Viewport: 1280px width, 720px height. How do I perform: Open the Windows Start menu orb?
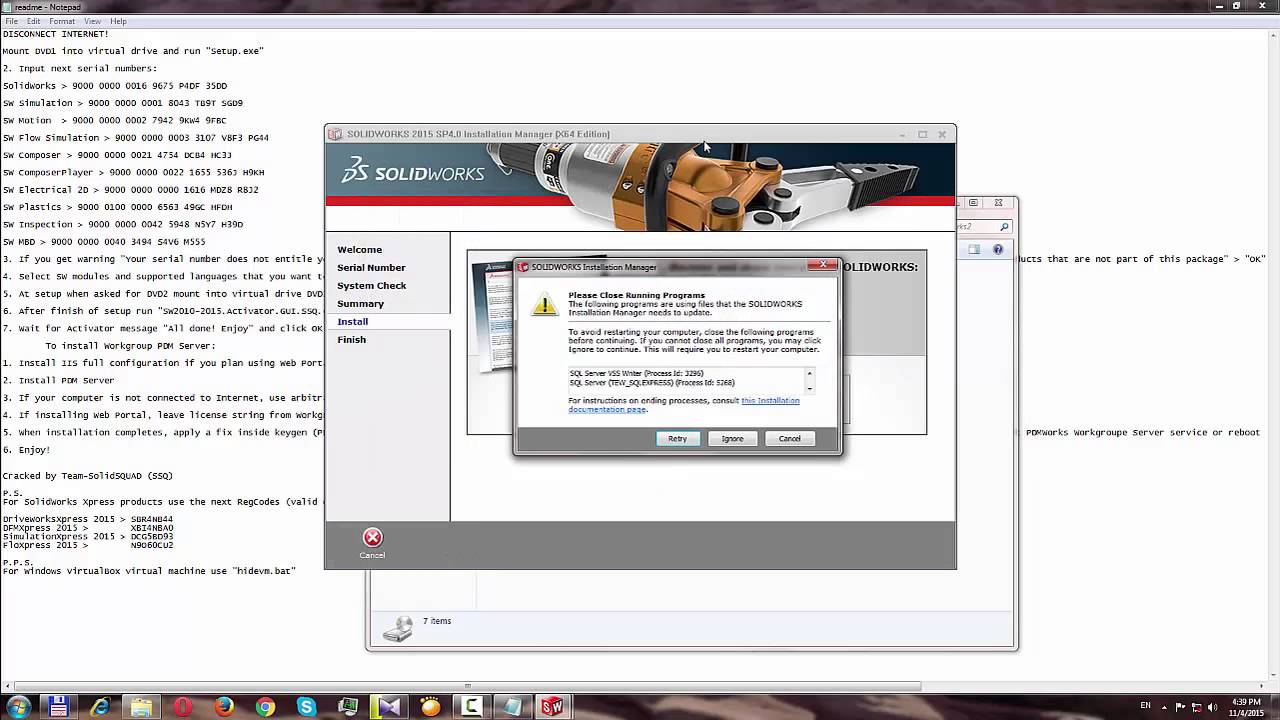point(18,707)
